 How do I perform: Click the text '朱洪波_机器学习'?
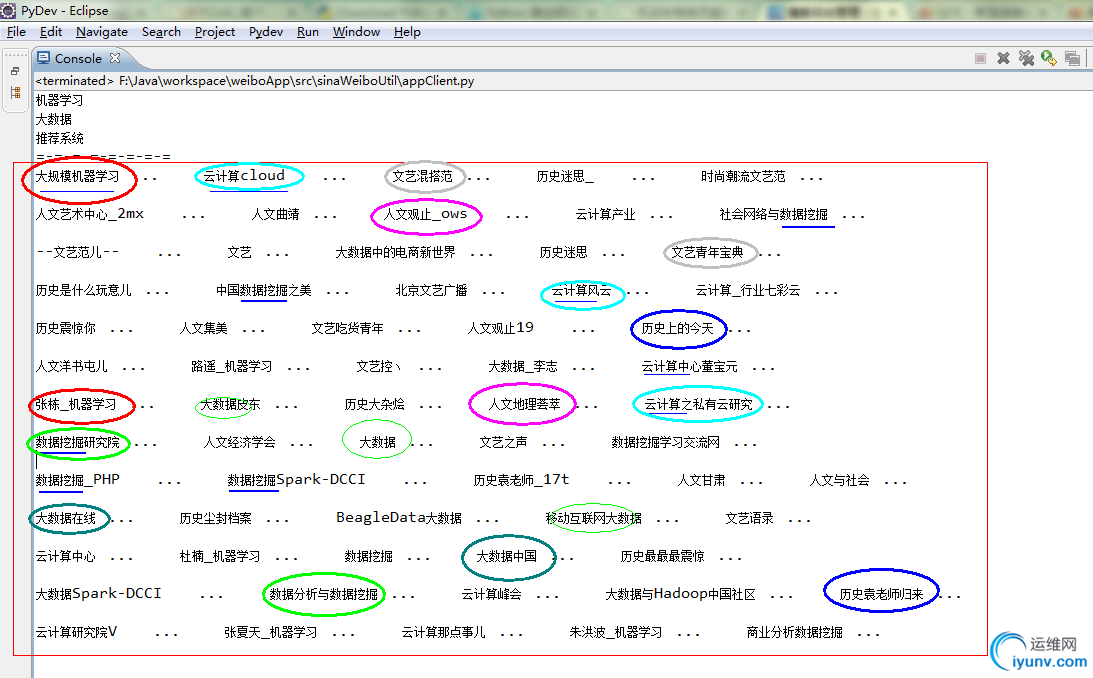click(x=616, y=631)
